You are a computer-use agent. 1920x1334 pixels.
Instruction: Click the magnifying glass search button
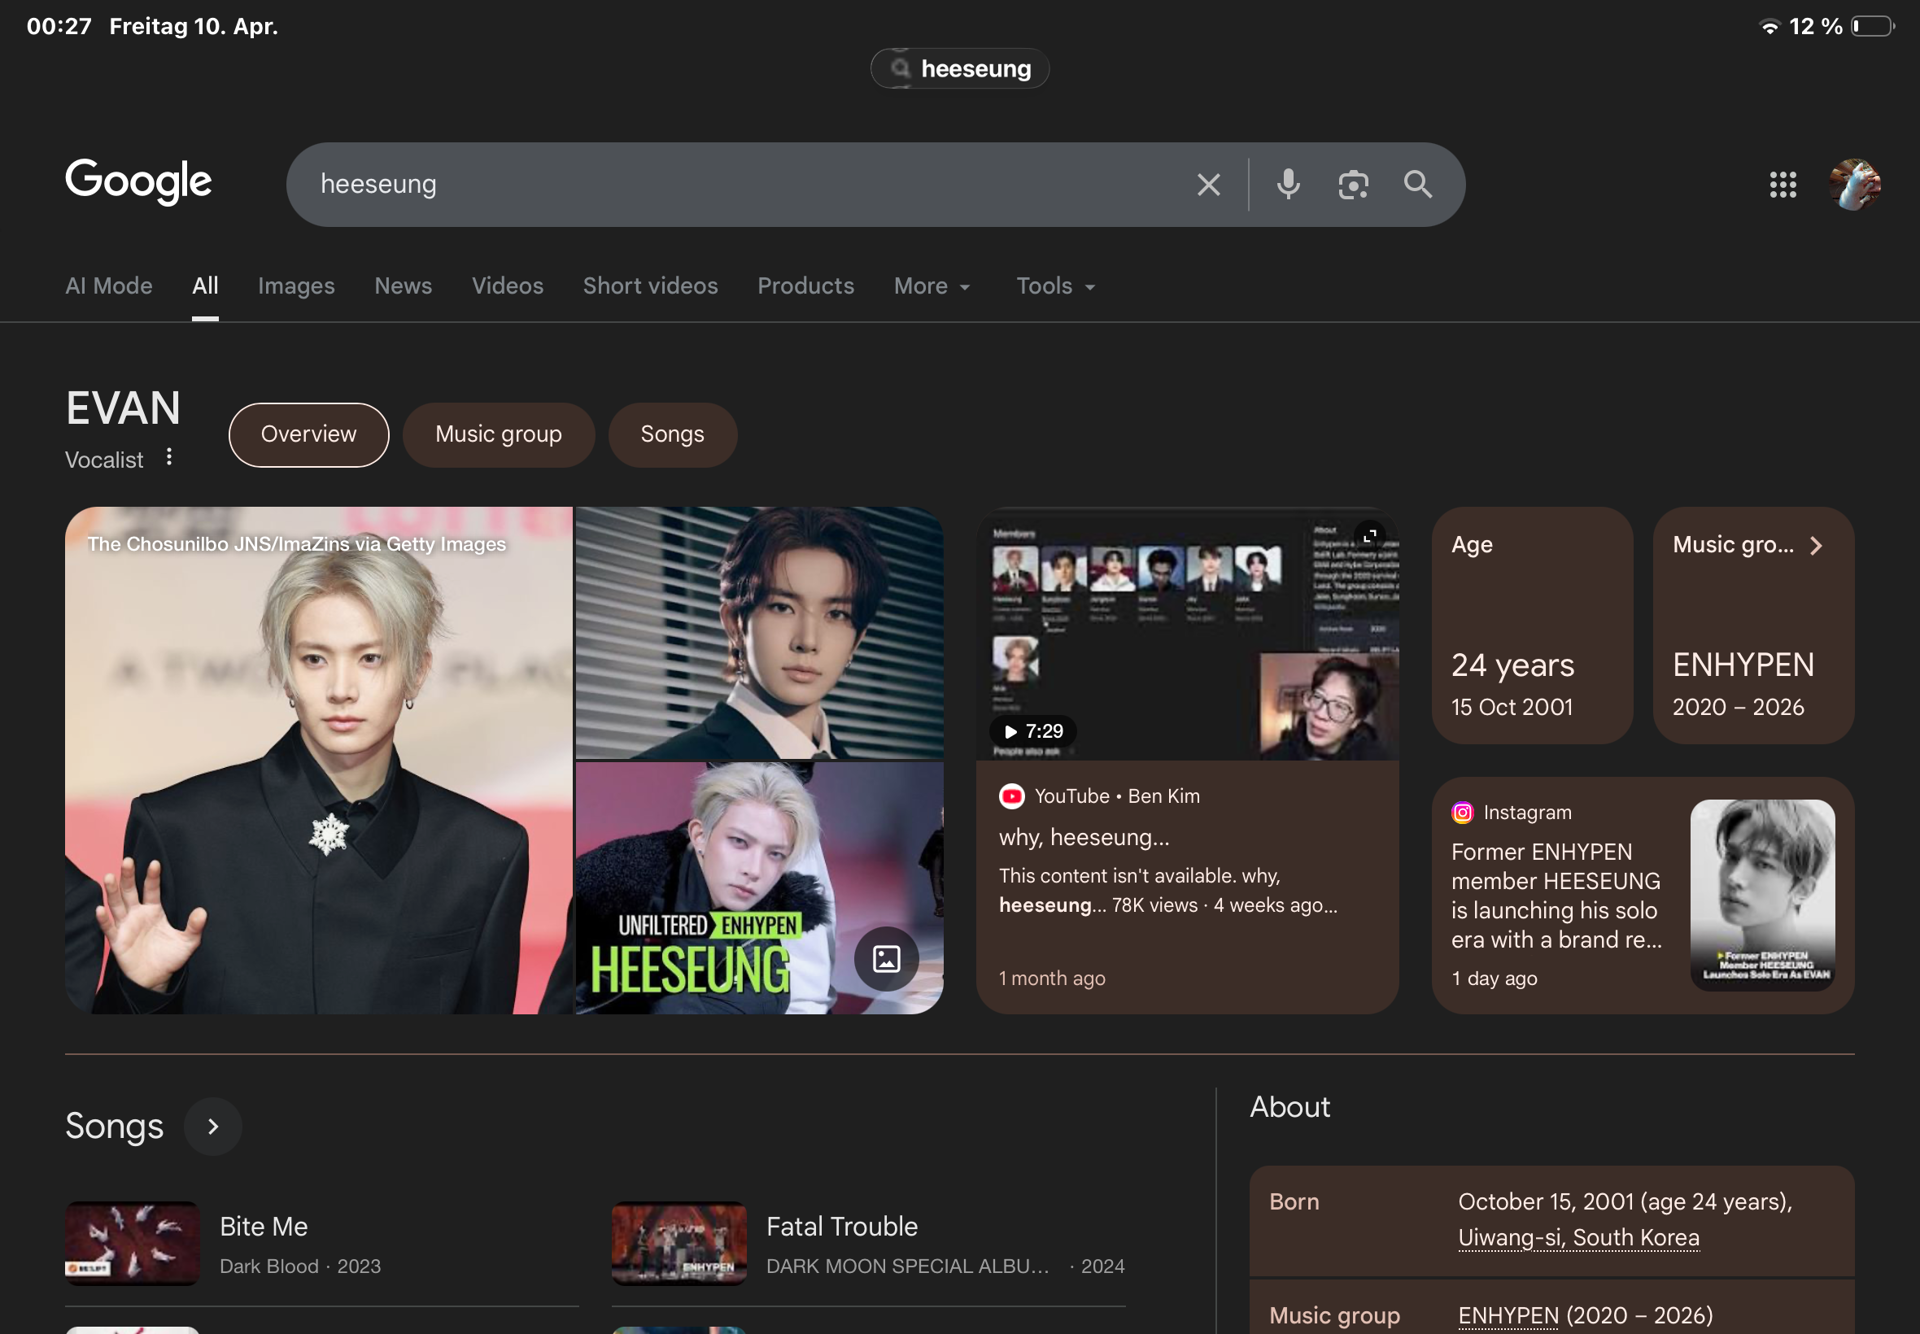(x=1417, y=184)
